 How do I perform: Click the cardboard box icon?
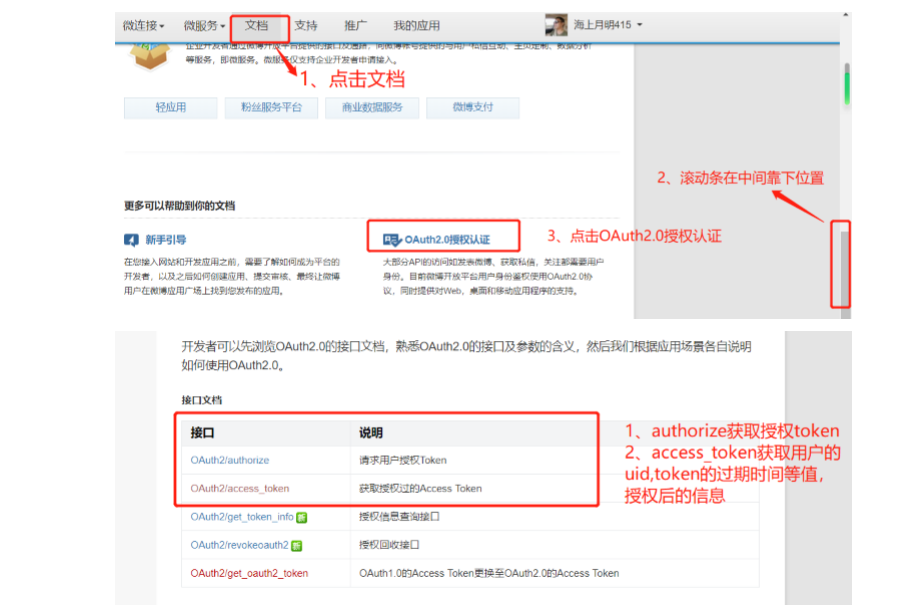pos(149,56)
